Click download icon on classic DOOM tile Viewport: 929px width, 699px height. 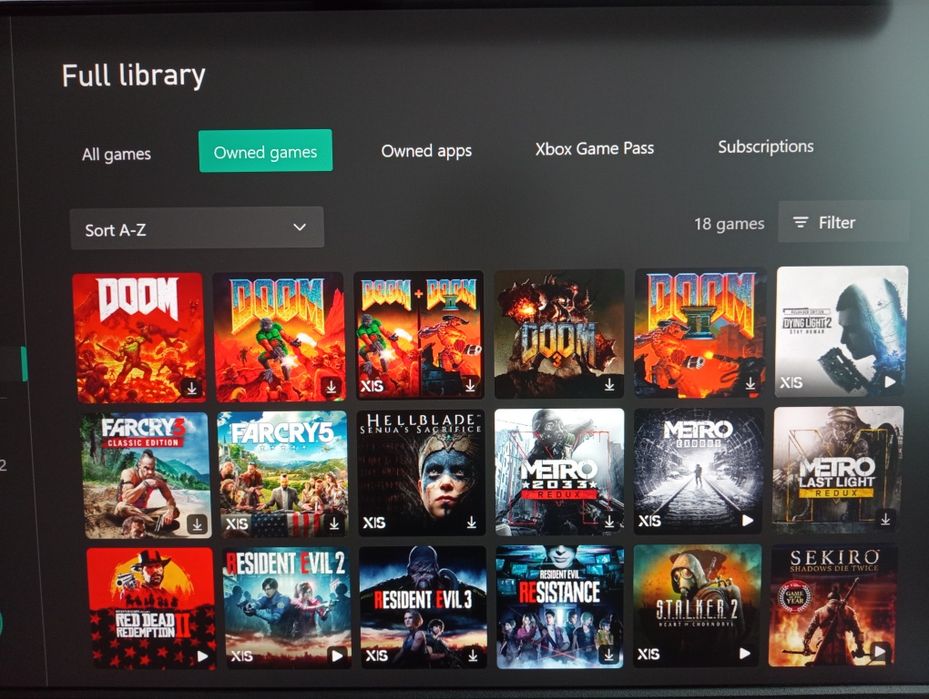[332, 387]
